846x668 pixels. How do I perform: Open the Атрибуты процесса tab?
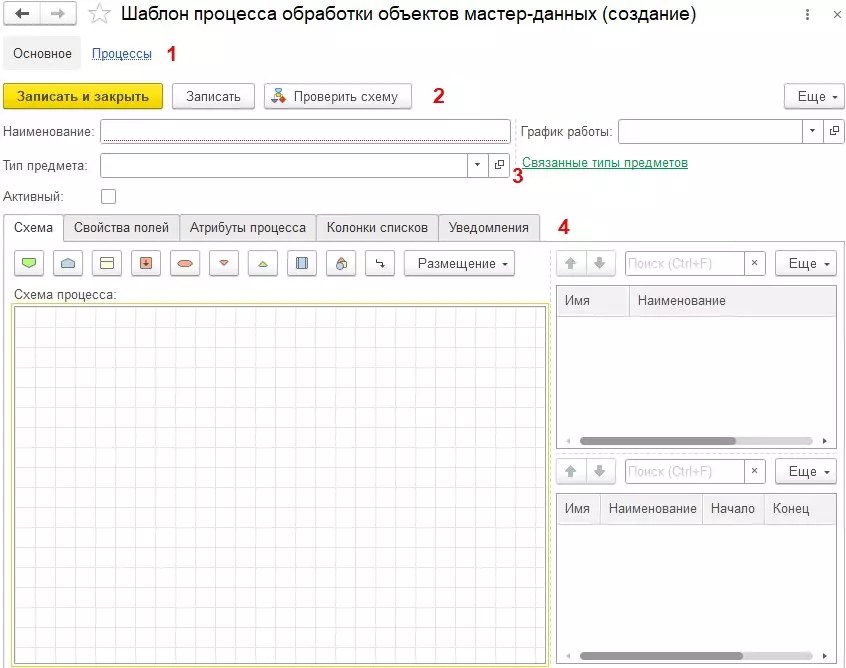tap(248, 228)
